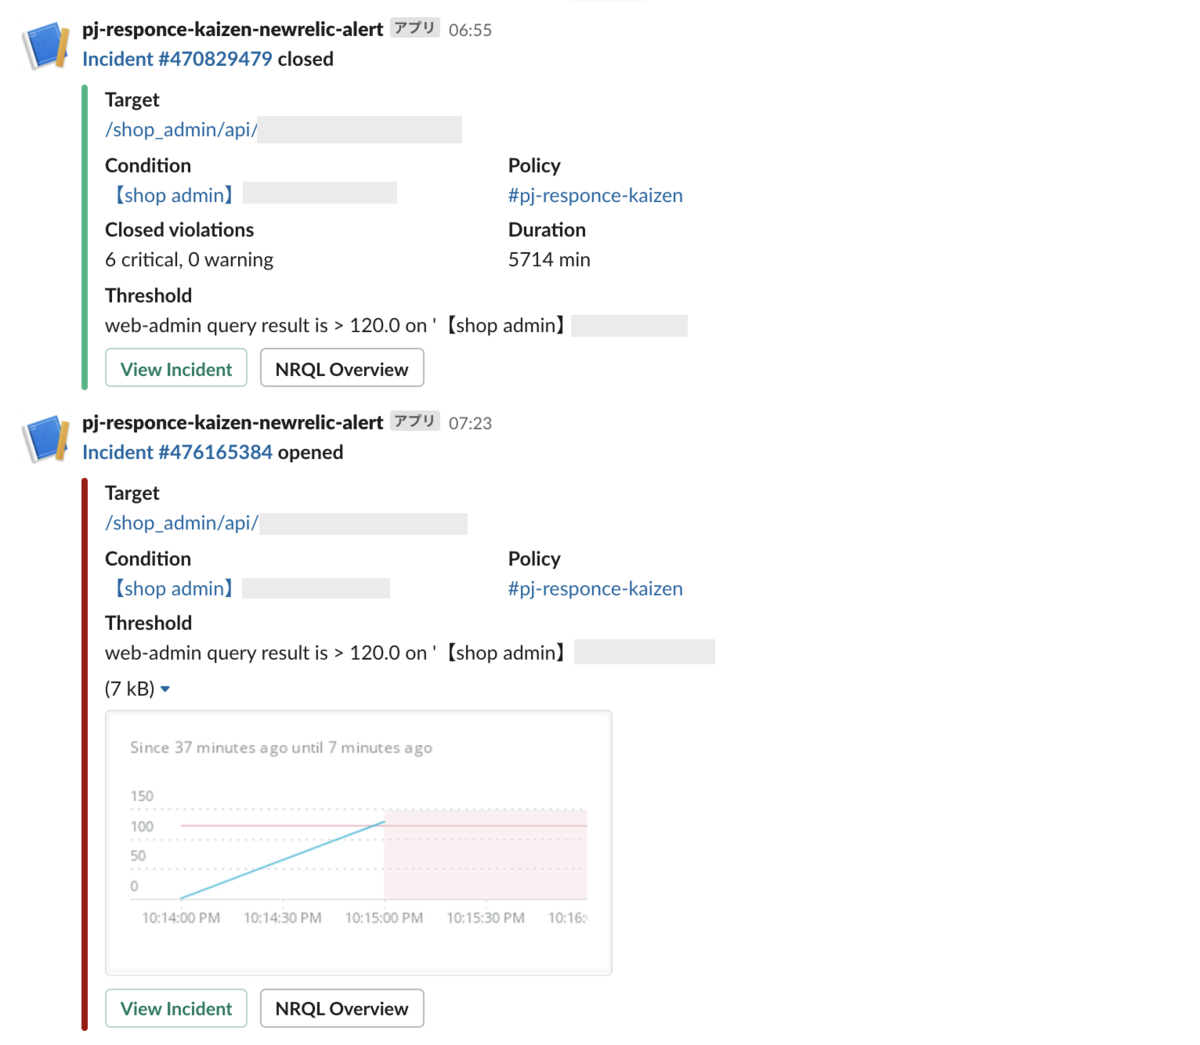Screen dimensions: 1200x1045
Task: Click sender name on 07:23 message
Action: click(232, 422)
